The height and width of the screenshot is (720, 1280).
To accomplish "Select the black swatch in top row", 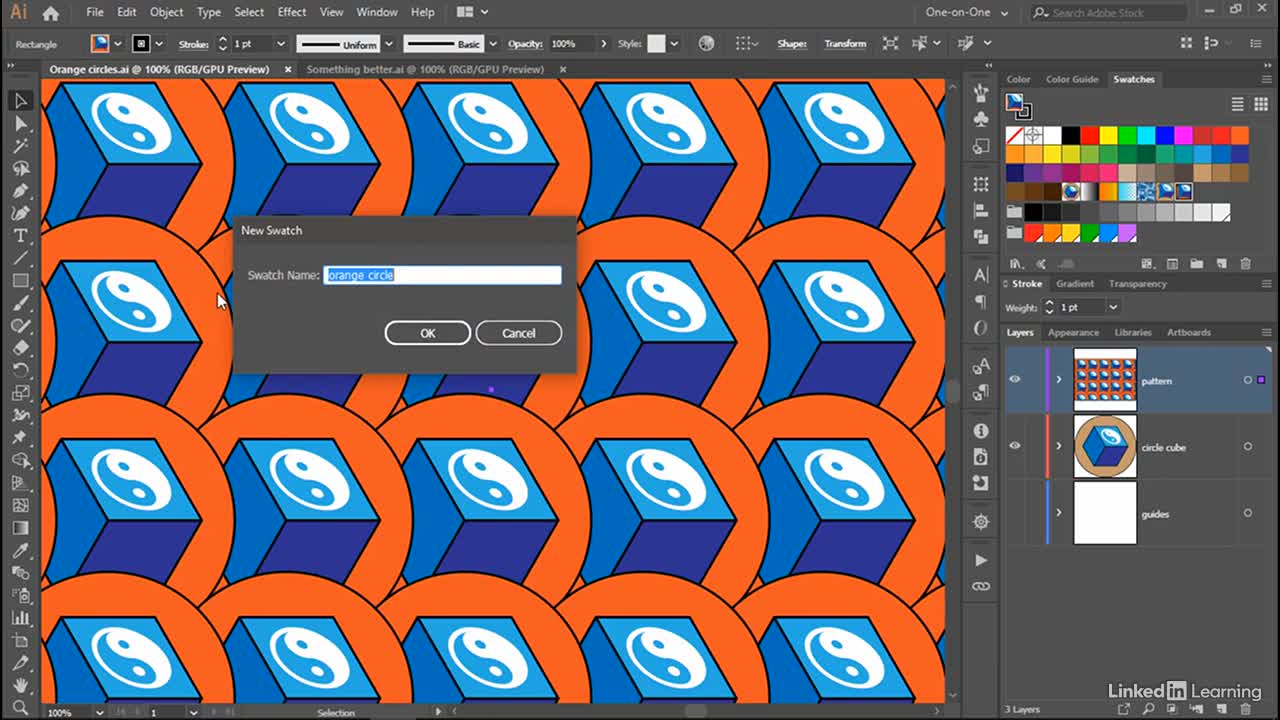I will [x=1071, y=135].
